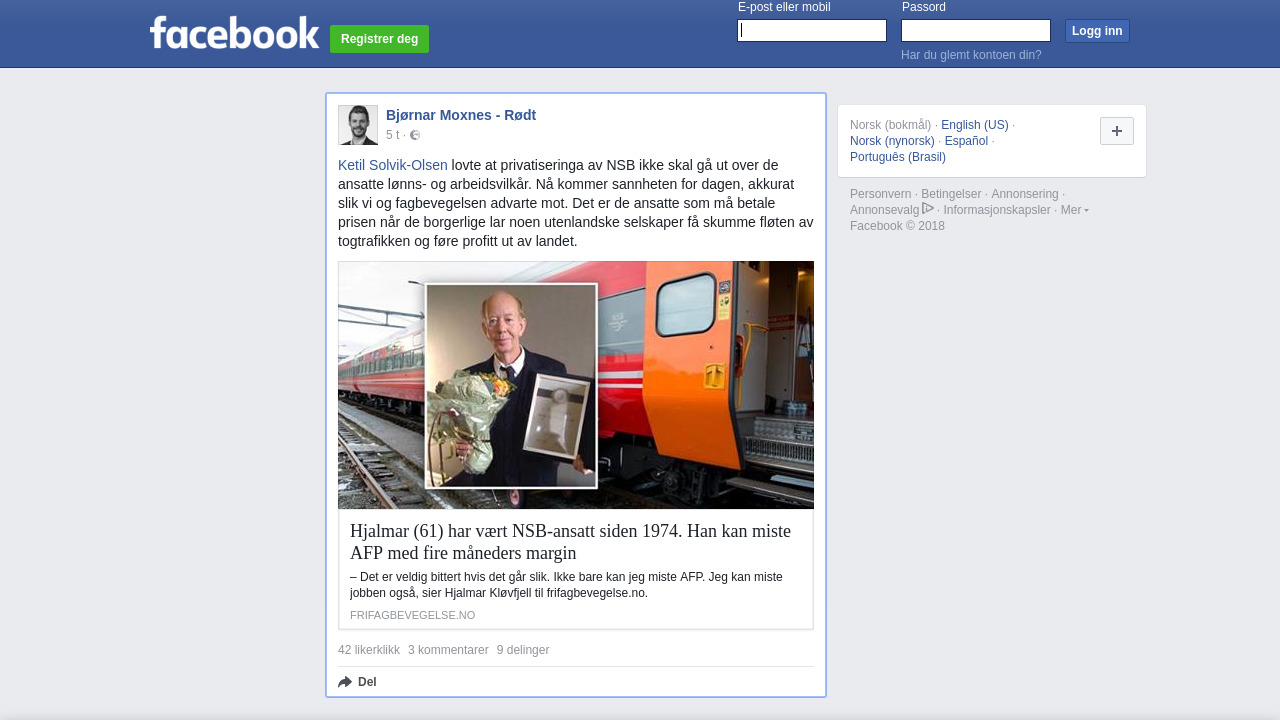View the 42 likerklikk list
The width and height of the screenshot is (1280, 720).
369,650
